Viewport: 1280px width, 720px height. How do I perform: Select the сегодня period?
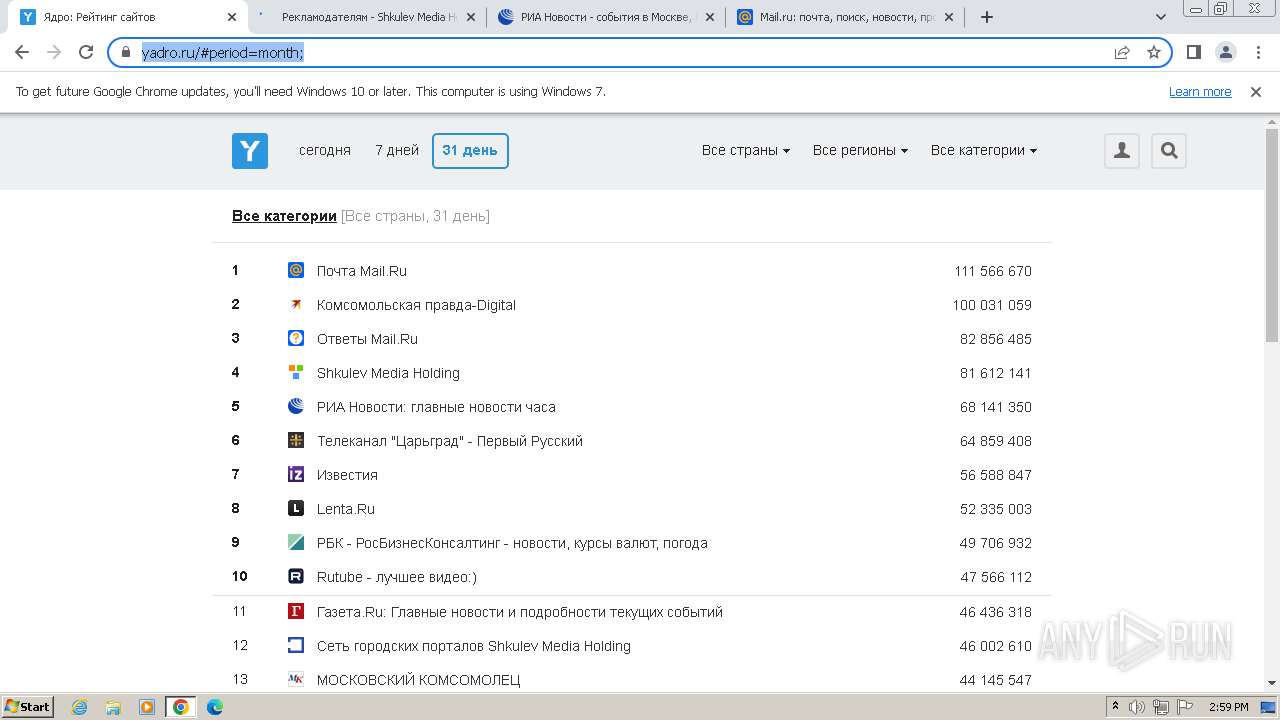pos(325,150)
